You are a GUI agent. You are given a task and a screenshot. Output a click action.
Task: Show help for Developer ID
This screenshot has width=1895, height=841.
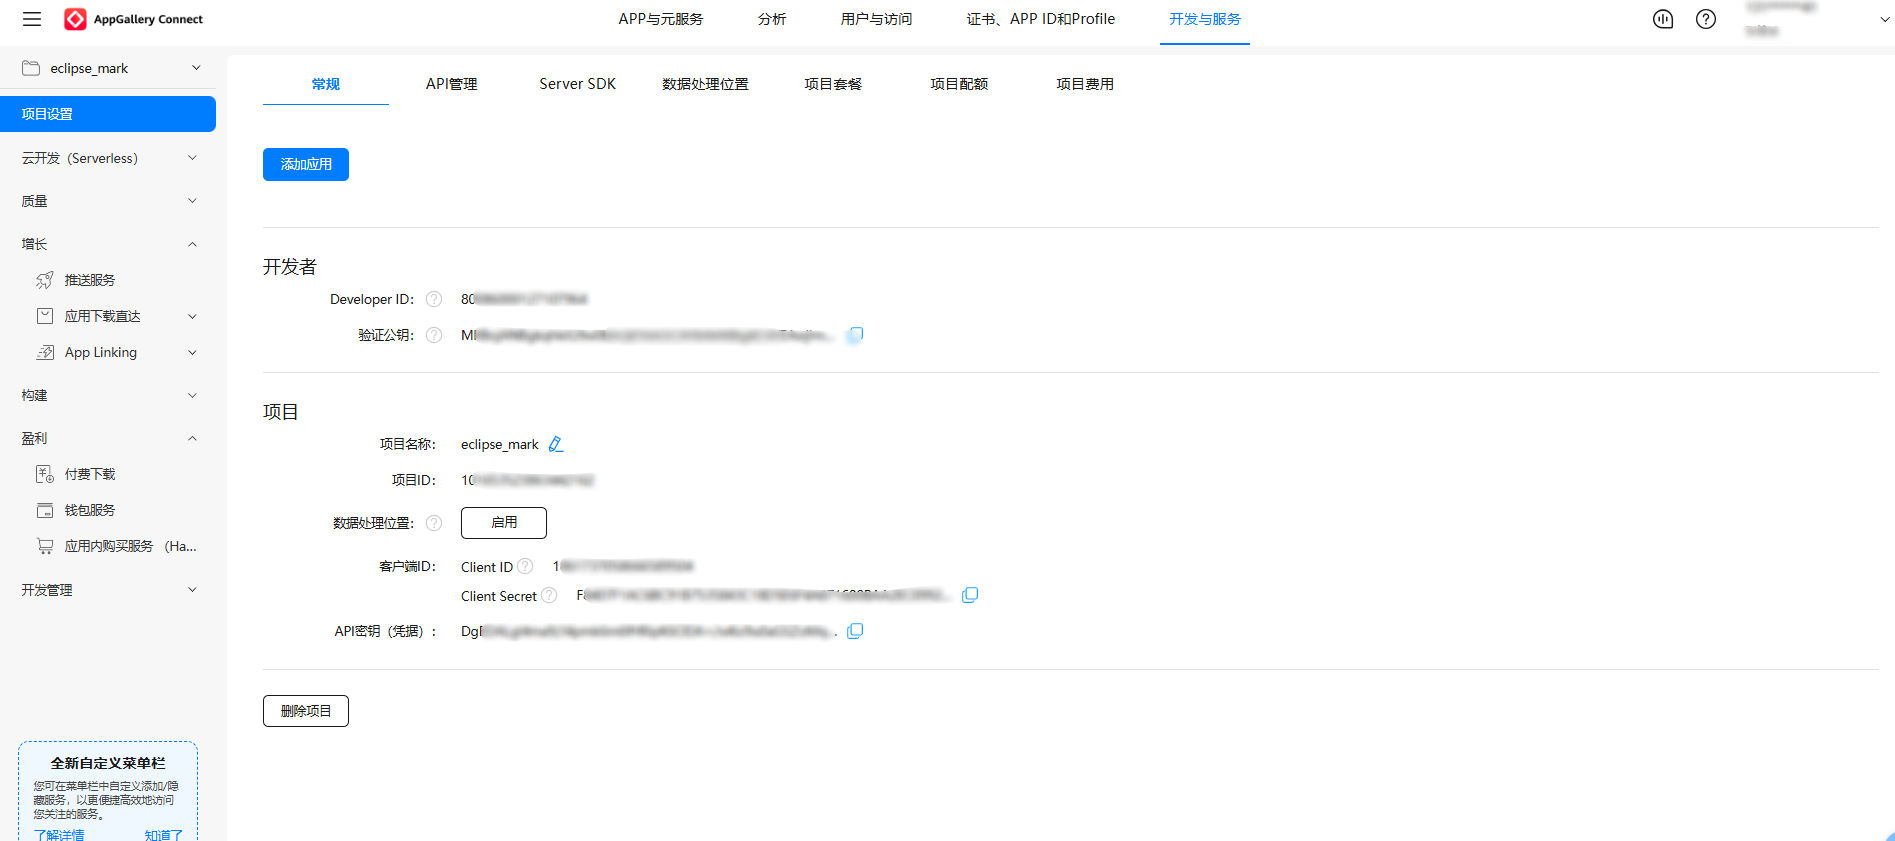pos(434,299)
